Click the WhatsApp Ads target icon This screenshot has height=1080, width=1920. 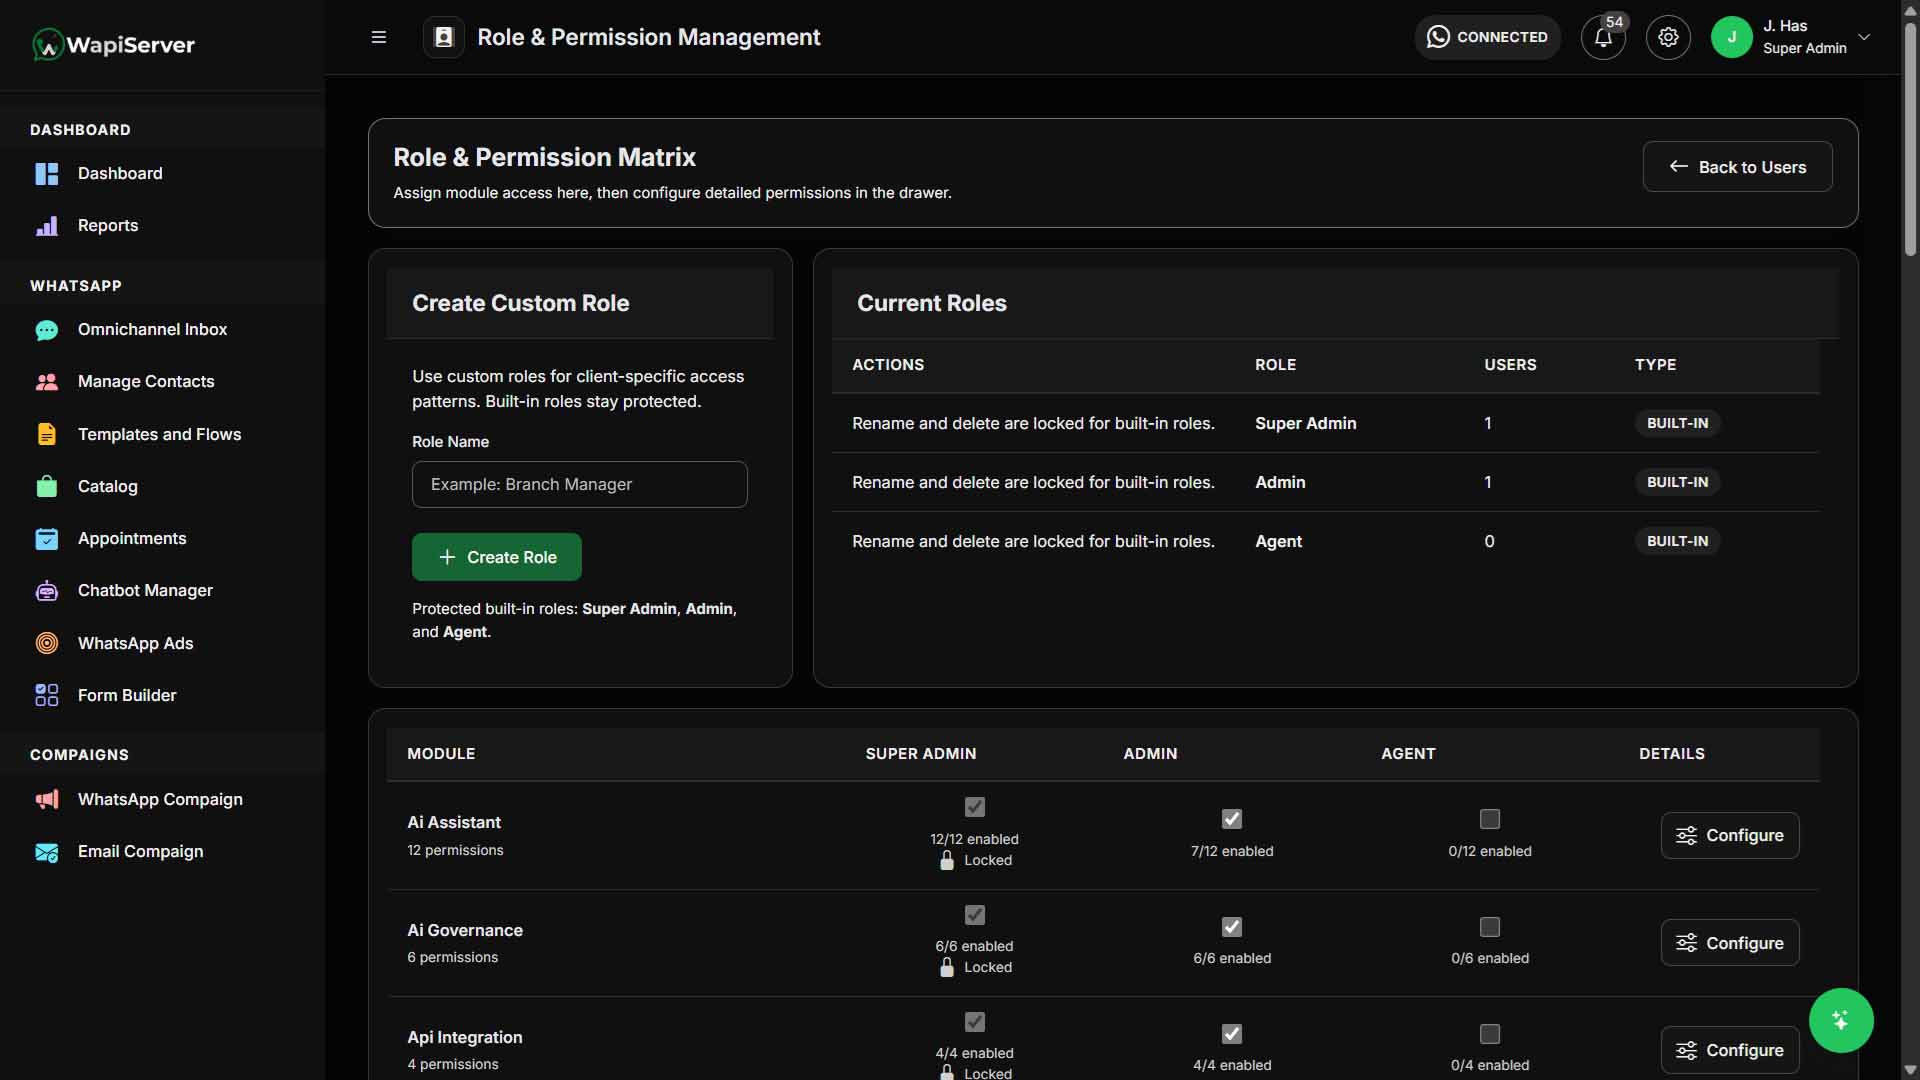[x=47, y=643]
